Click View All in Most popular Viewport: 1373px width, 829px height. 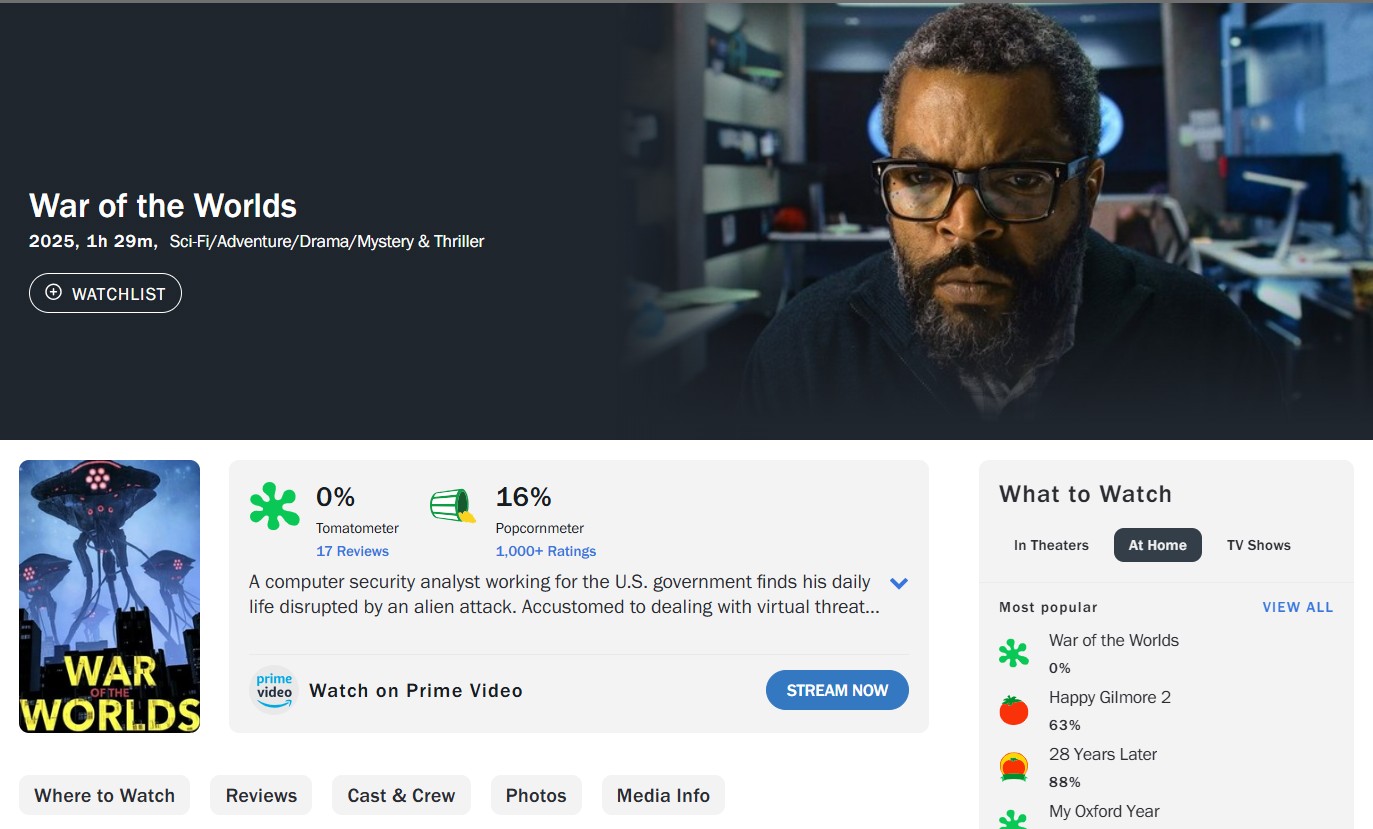1297,607
